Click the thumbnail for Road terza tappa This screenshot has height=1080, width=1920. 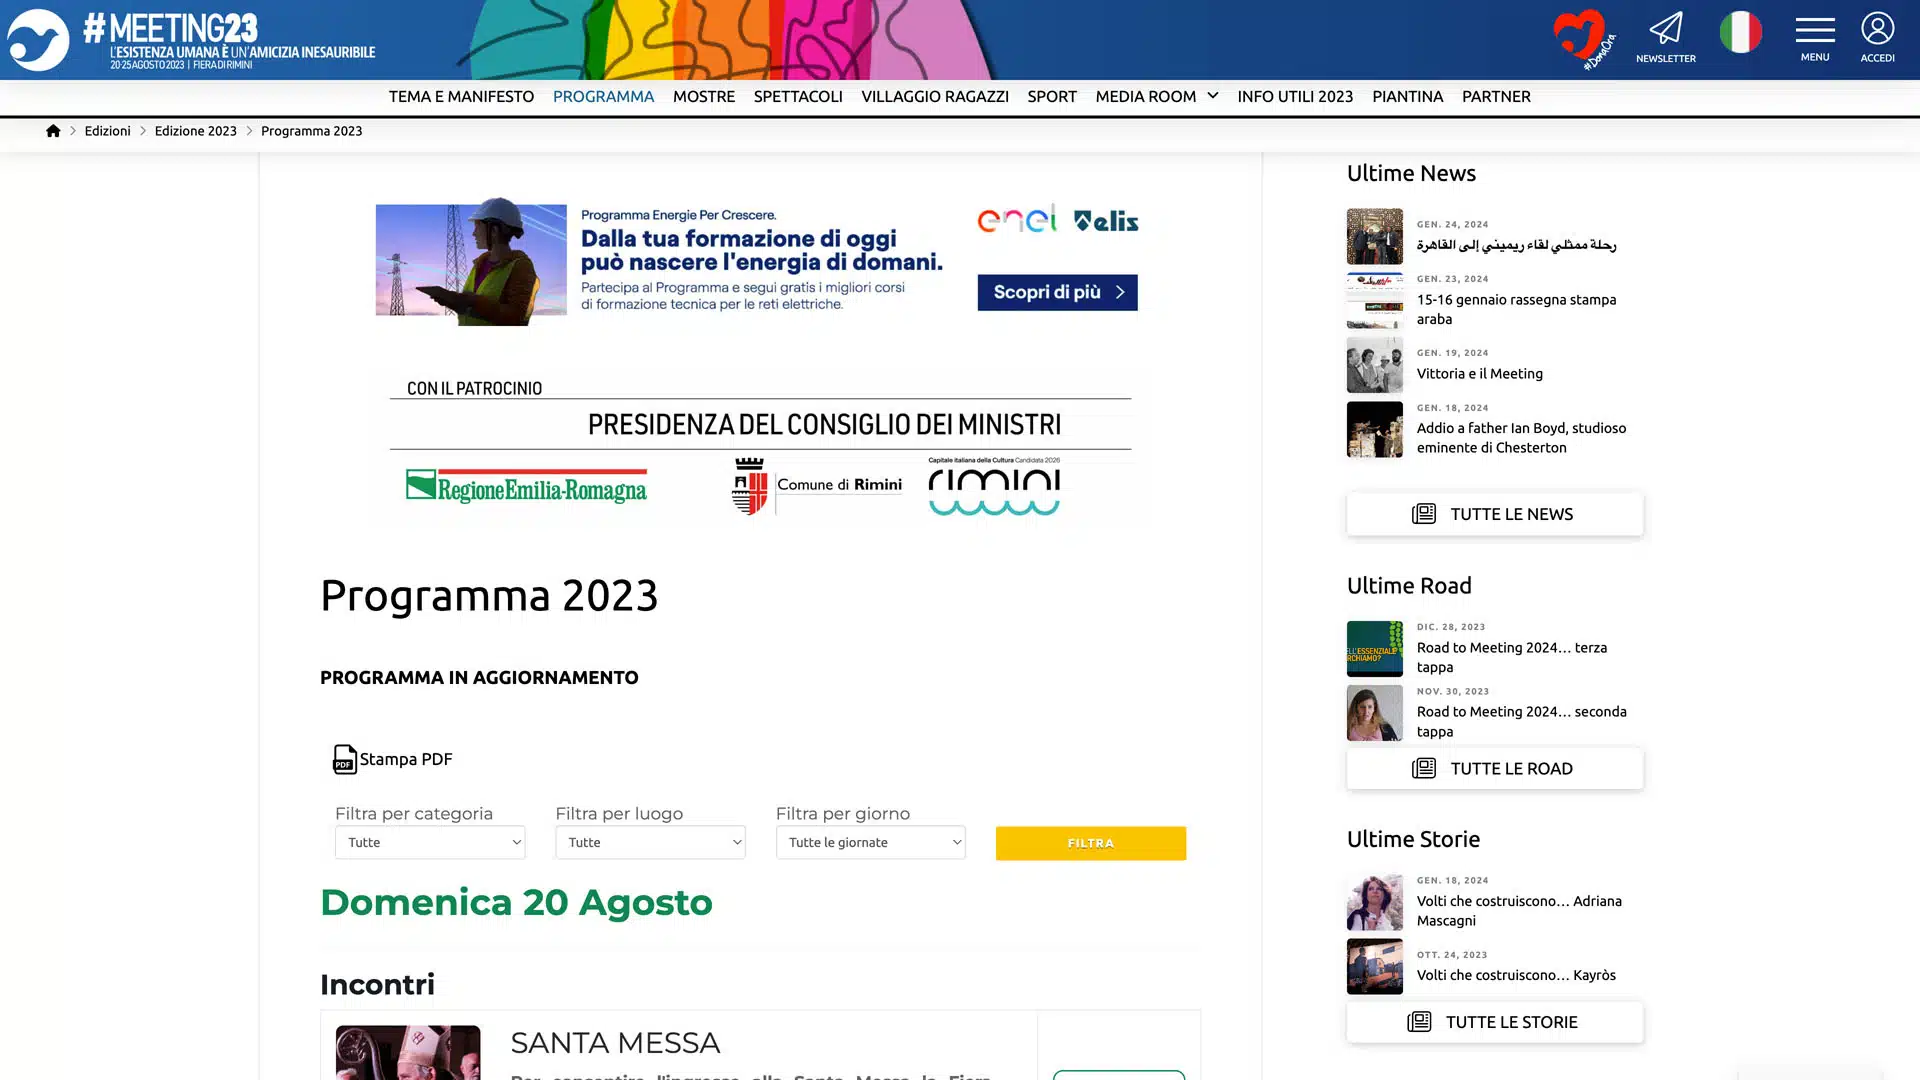tap(1374, 648)
